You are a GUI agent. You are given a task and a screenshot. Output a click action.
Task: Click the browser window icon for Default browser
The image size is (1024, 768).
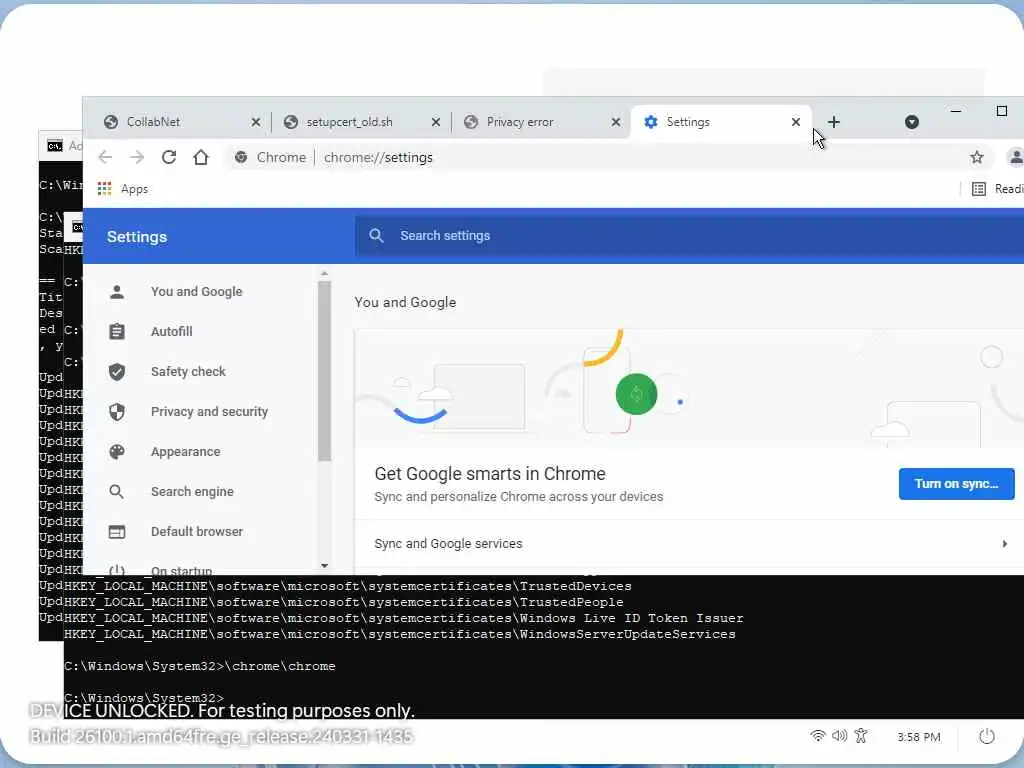(x=117, y=532)
